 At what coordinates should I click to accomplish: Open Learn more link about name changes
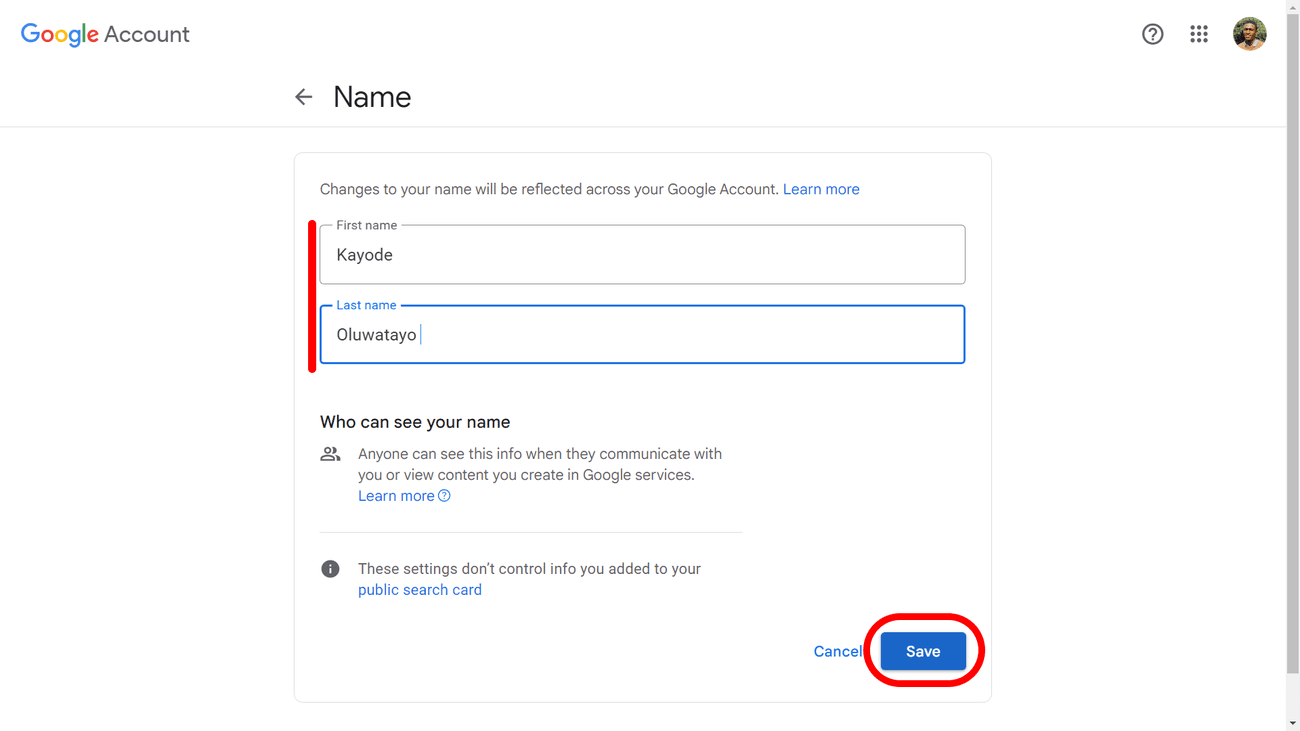820,189
